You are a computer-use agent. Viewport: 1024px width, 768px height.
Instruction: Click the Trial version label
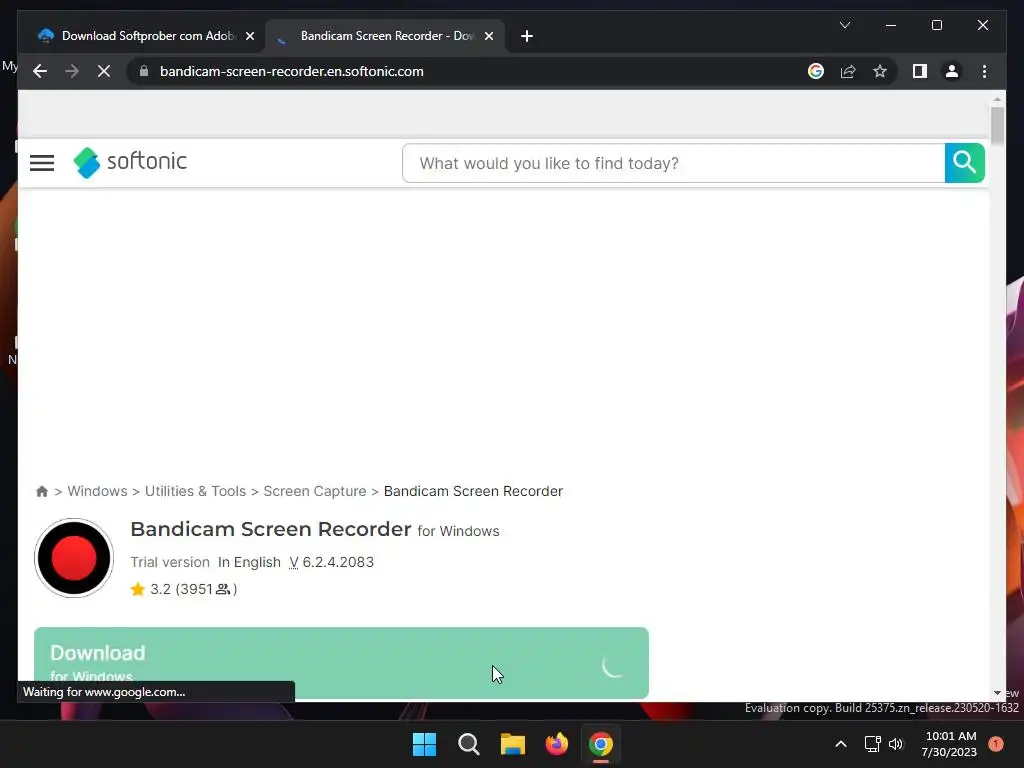[170, 562]
